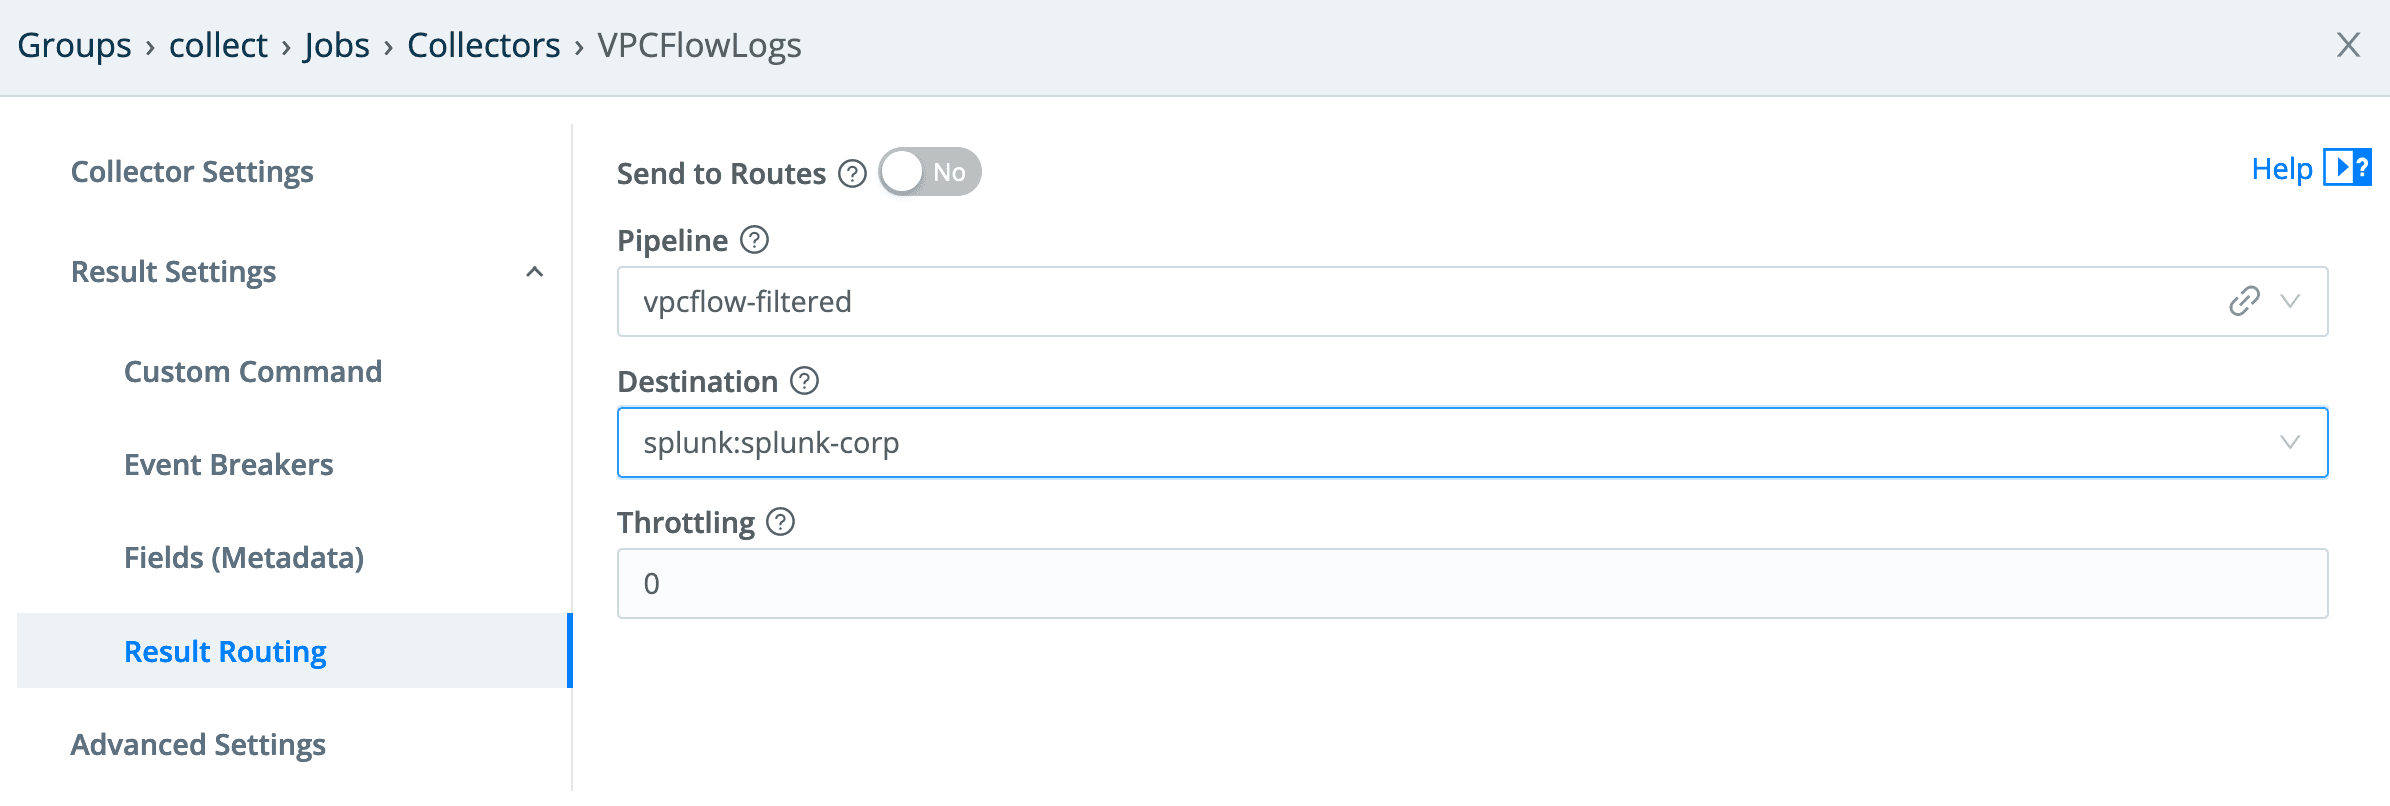Open the Destination dropdown arrow
The image size is (2390, 806).
coord(2290,442)
